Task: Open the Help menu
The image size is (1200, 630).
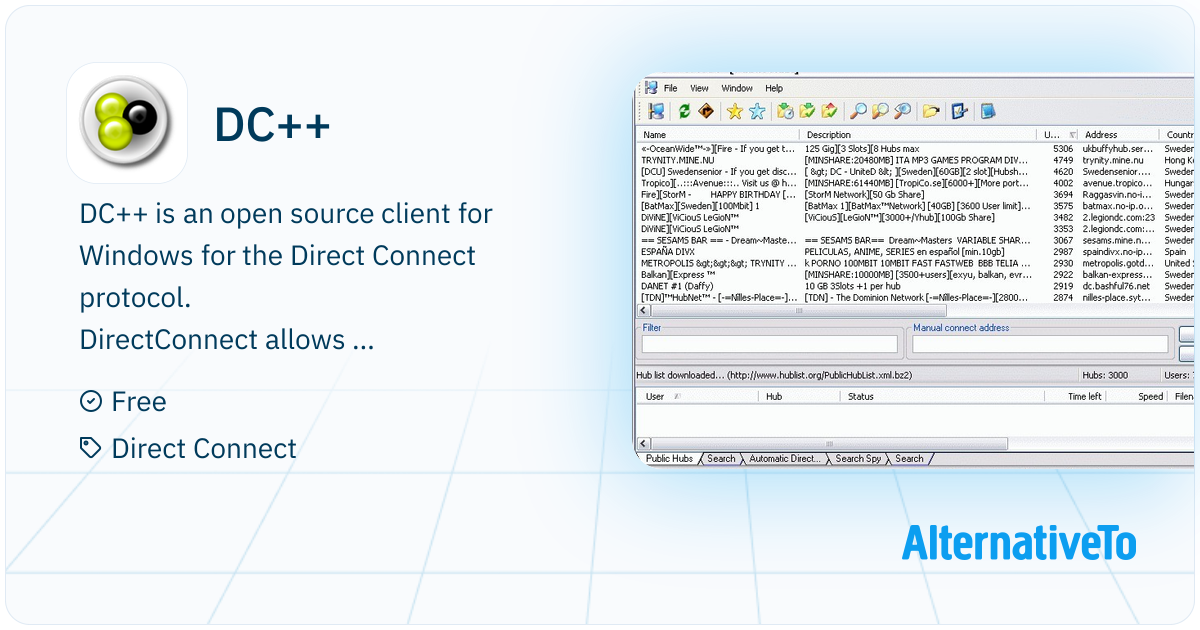Action: coord(774,88)
